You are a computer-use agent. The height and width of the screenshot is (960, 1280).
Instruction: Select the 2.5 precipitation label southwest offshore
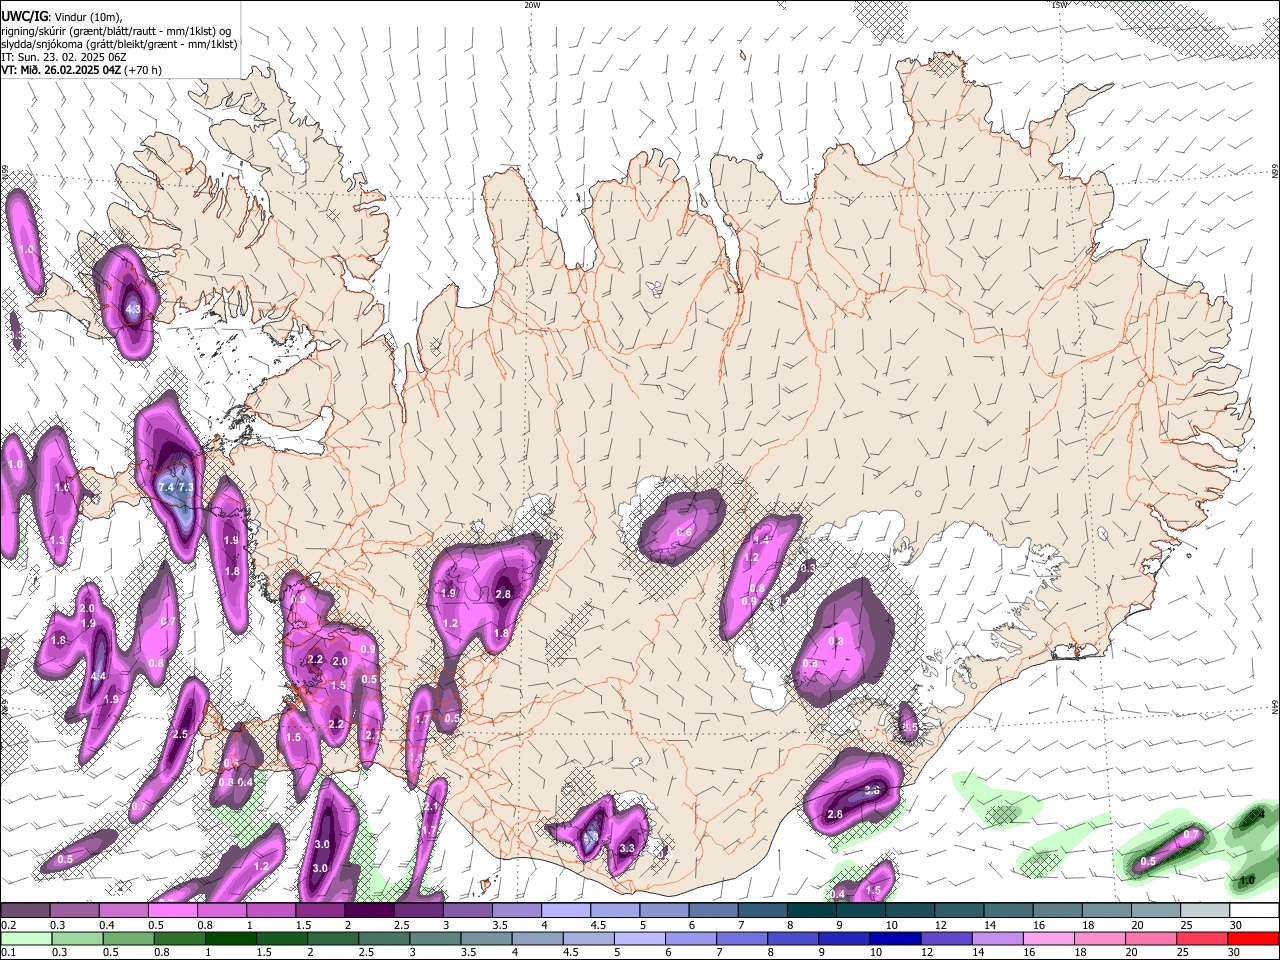[x=180, y=735]
